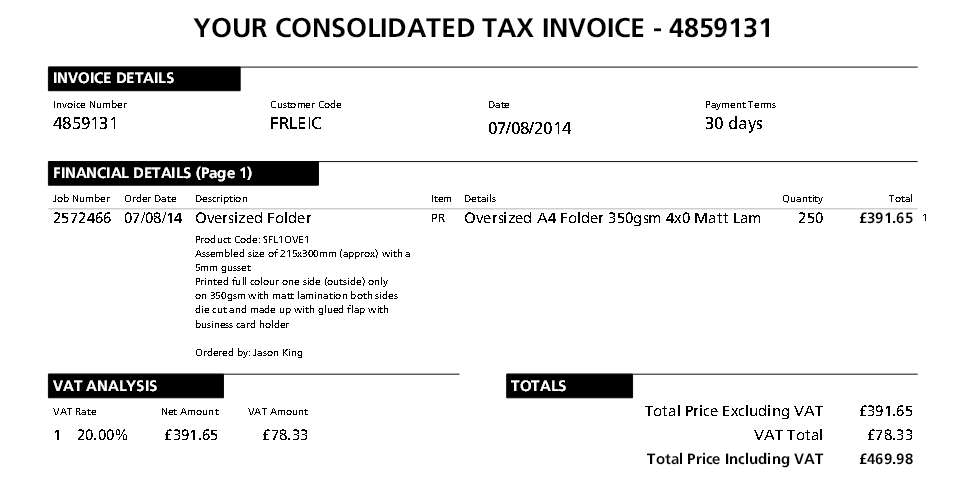Select the INVOICE DETAILS section header
Image resolution: width=953 pixels, height=485 pixels.
(x=144, y=78)
